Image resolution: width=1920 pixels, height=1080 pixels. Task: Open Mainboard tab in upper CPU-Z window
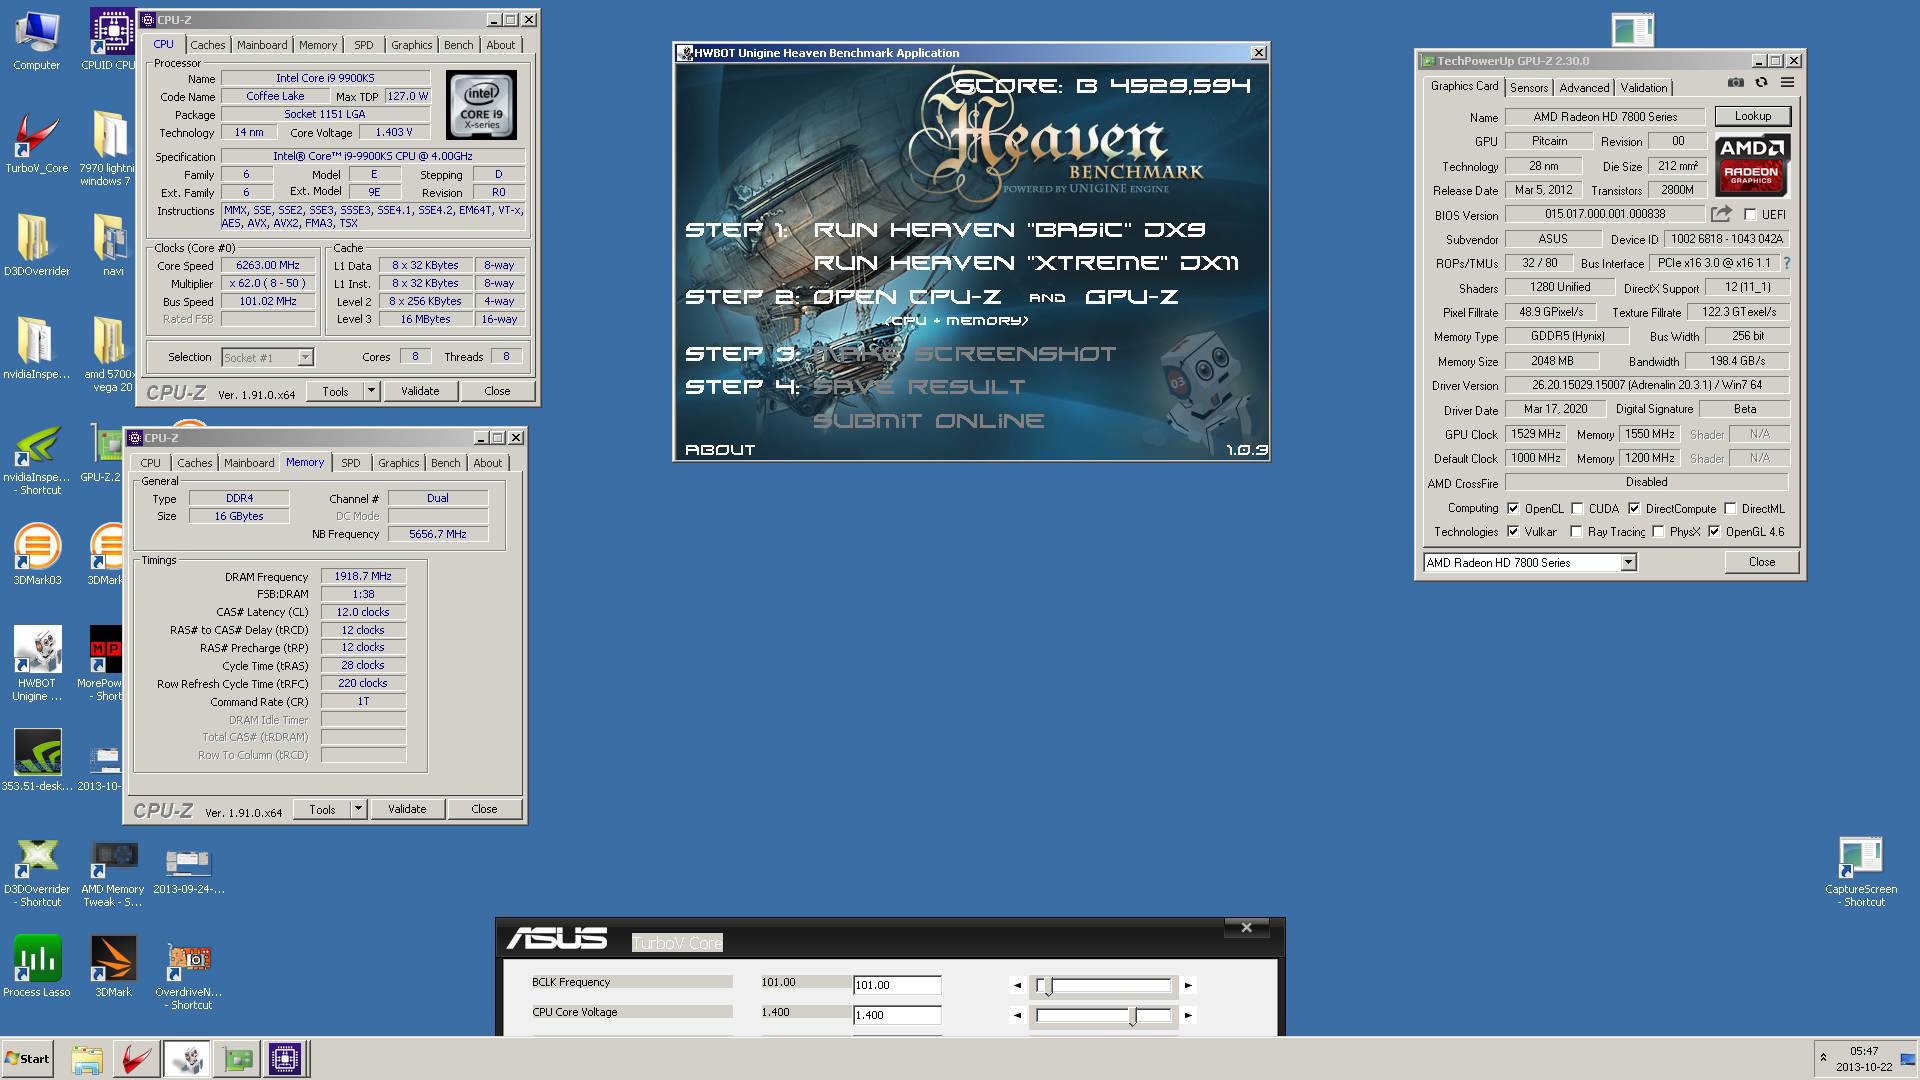pos(262,45)
